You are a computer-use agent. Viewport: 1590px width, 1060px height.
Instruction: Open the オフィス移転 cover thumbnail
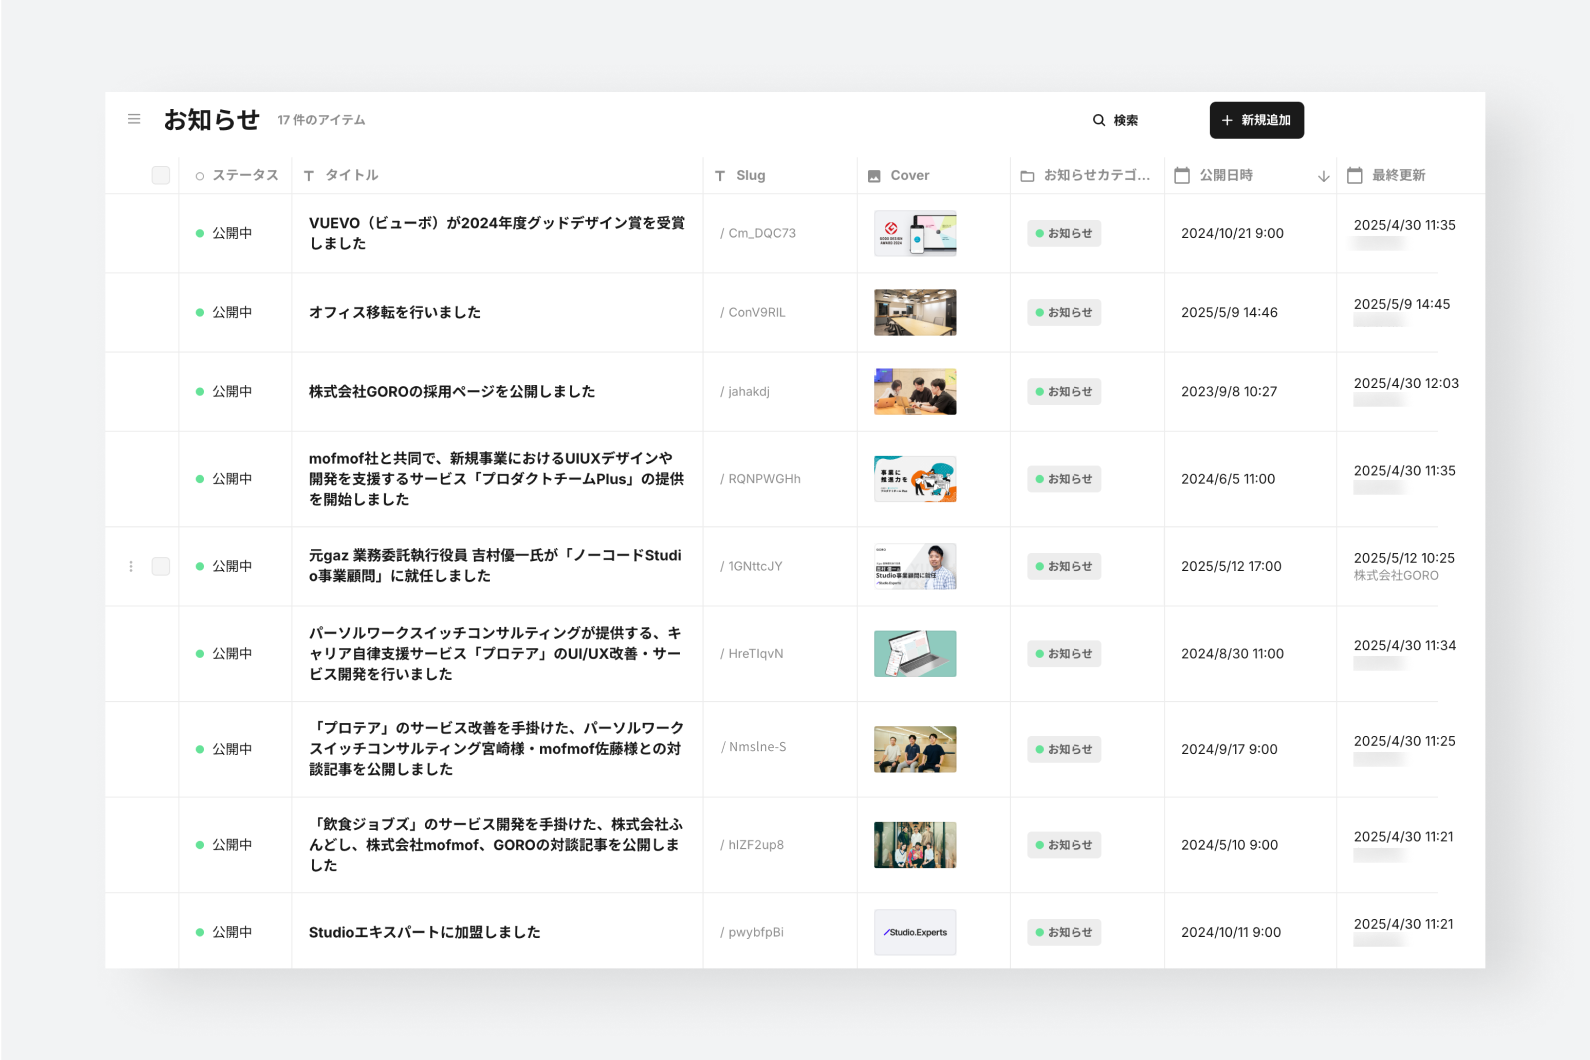point(915,312)
